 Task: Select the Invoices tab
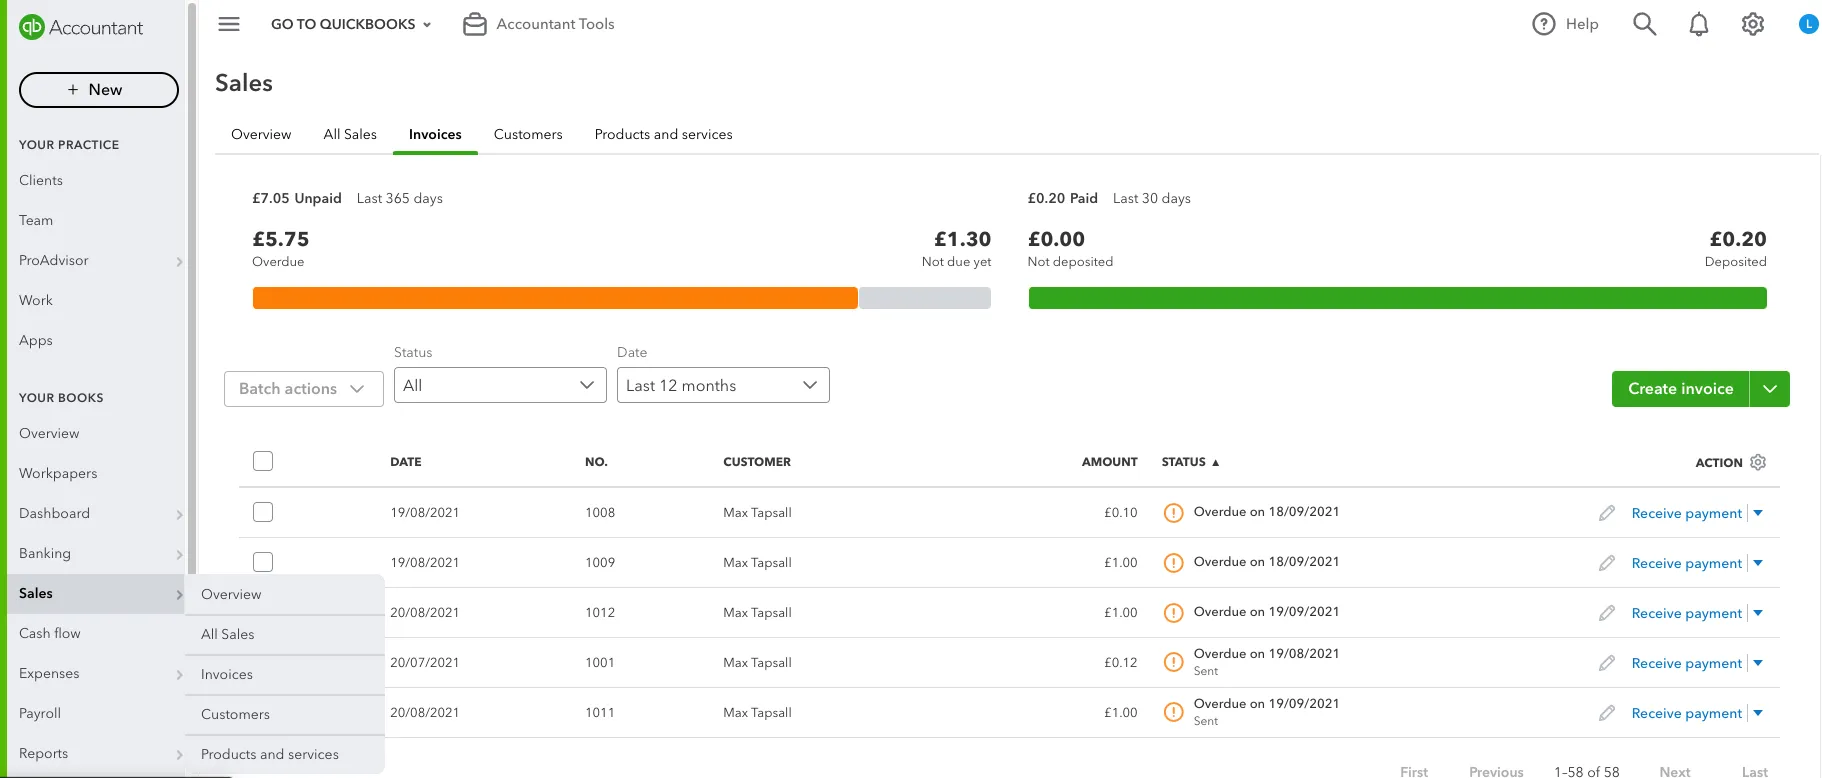coord(435,134)
